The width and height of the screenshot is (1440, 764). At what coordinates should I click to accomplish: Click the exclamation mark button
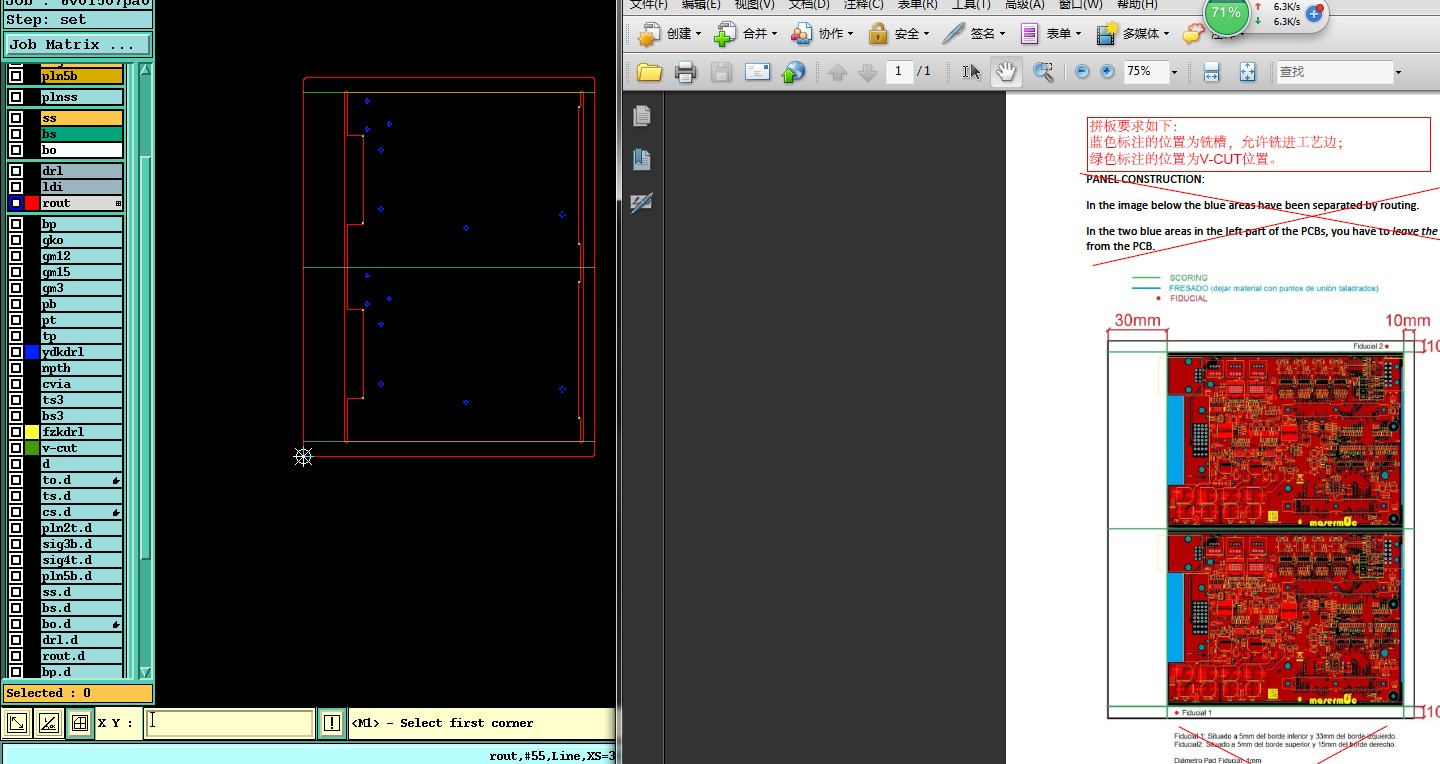coord(332,723)
